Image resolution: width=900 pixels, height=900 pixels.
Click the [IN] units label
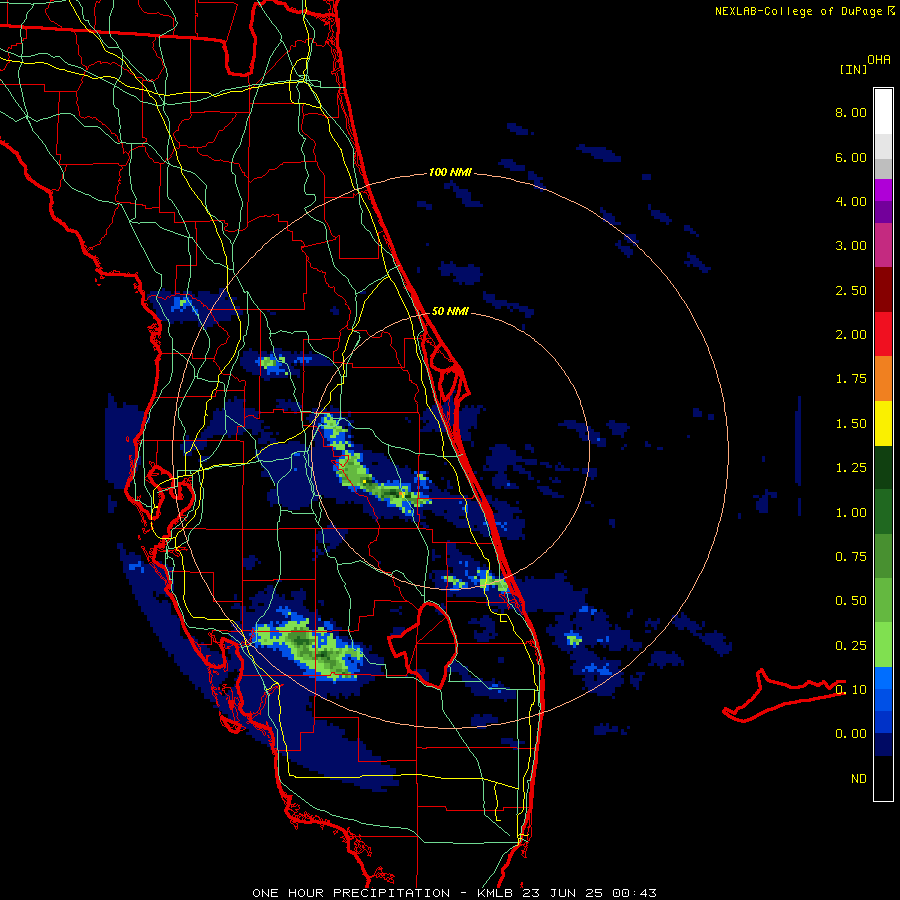[x=853, y=69]
